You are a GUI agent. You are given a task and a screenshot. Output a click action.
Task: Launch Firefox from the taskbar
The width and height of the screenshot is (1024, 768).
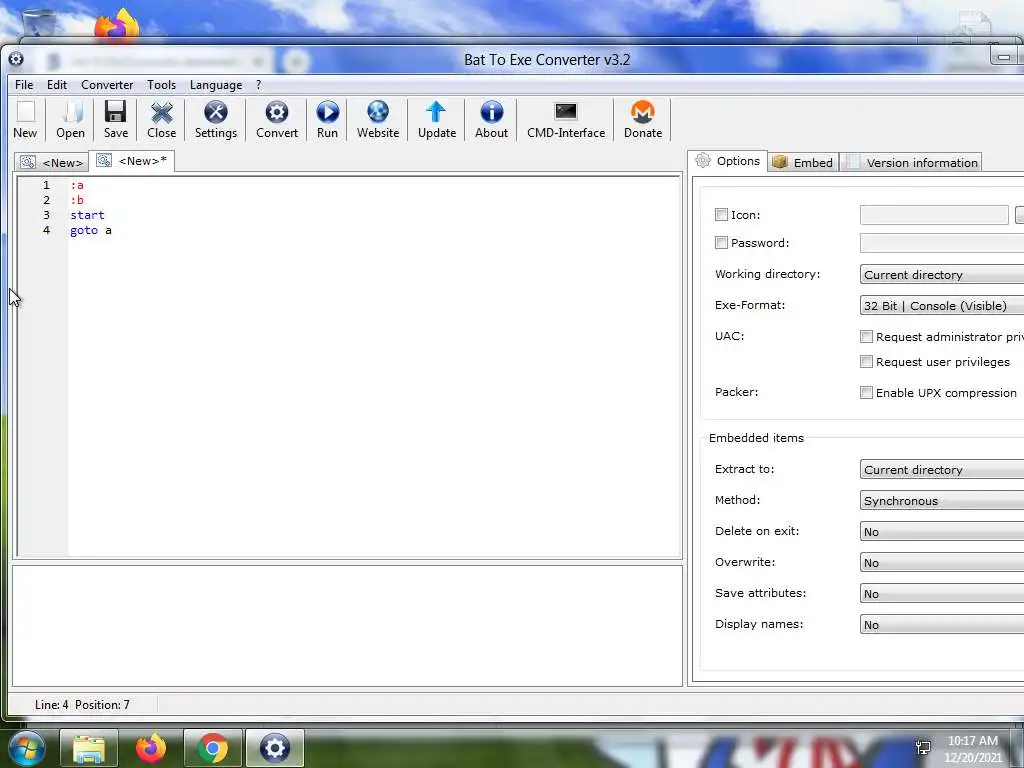(x=151, y=748)
